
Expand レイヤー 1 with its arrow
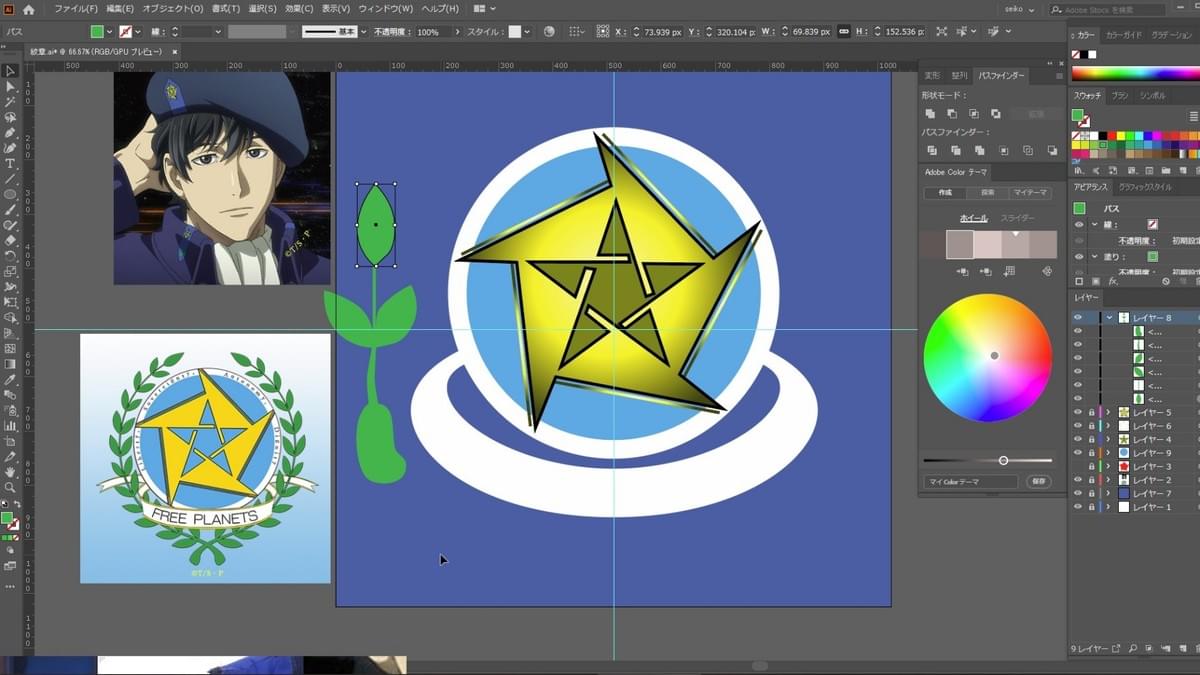point(1108,507)
